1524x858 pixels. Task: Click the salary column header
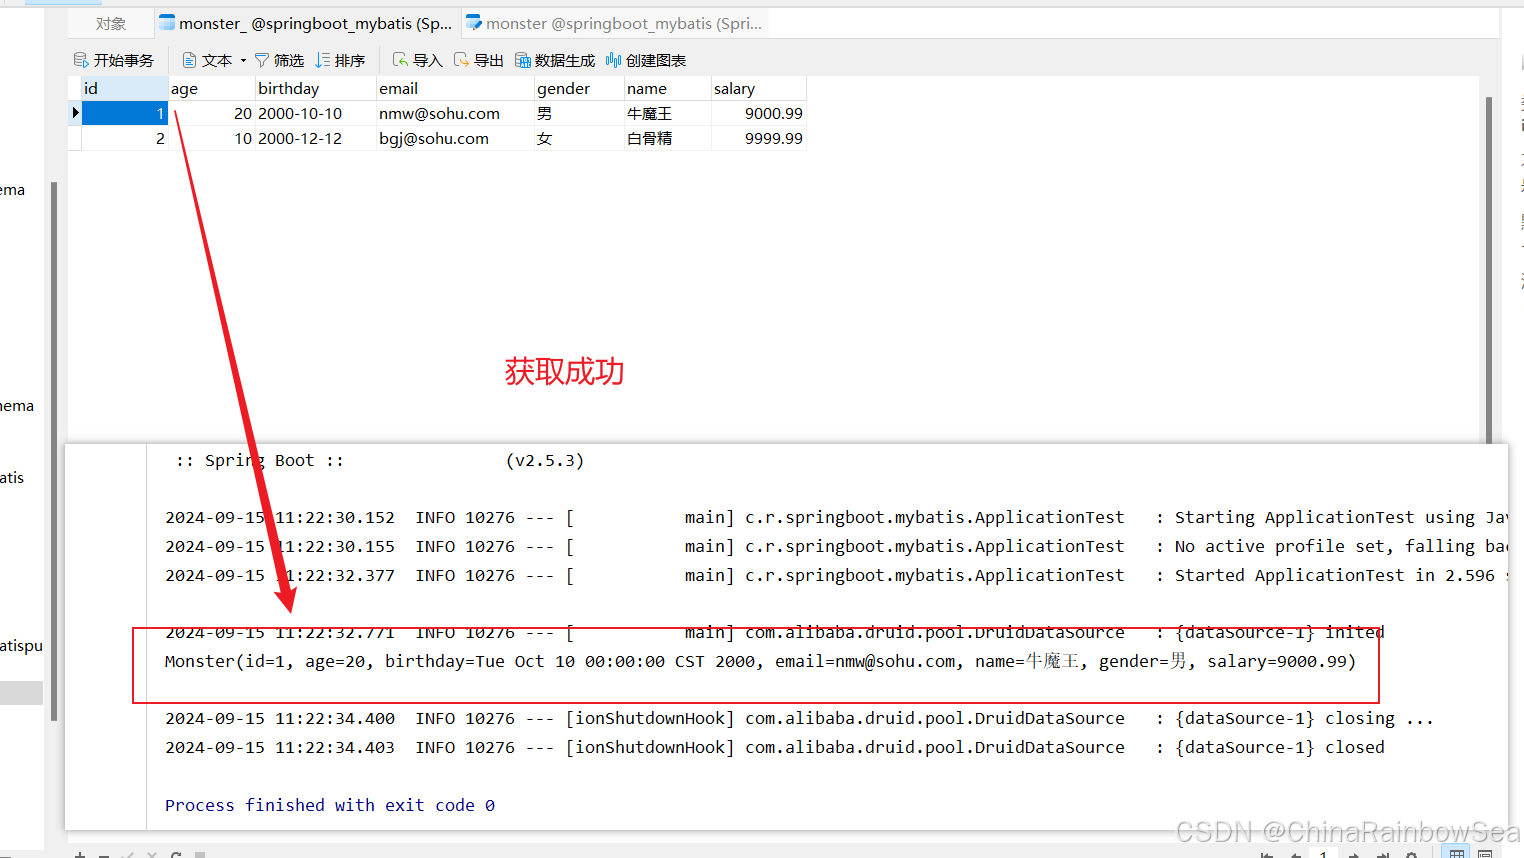click(x=757, y=89)
